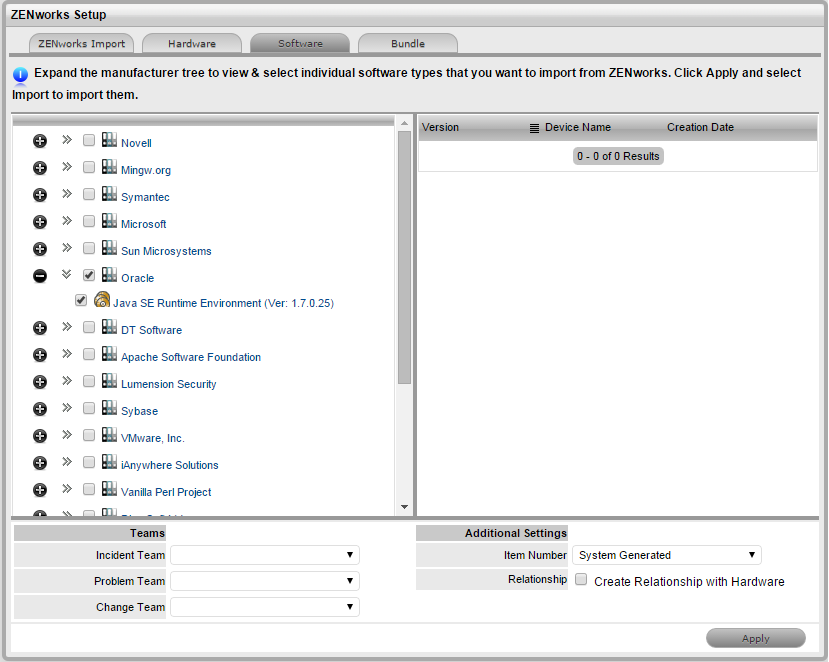This screenshot has width=829, height=662.
Task: Enable Create Relationship with Hardware checkbox
Action: click(581, 579)
